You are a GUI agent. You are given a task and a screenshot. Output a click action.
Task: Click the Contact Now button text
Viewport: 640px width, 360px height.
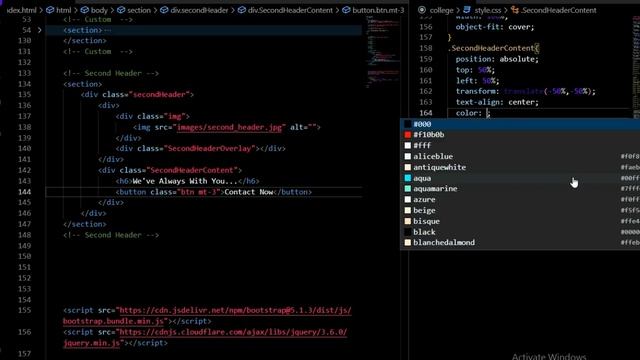point(249,192)
